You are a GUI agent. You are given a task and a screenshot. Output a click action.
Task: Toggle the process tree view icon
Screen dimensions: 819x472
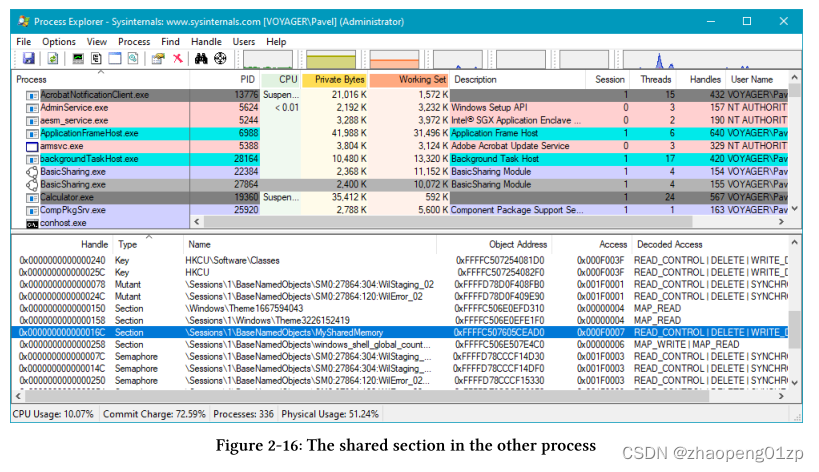click(96, 58)
